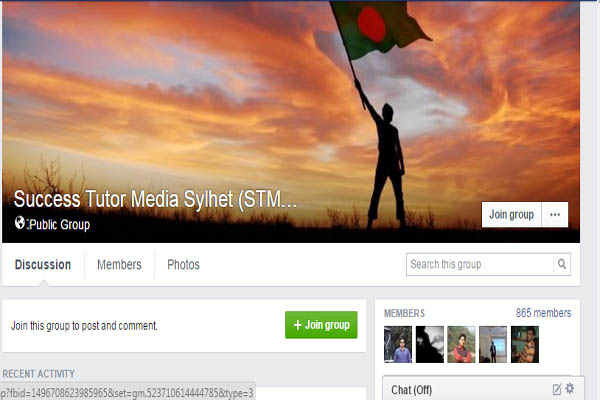
Task: Click the new message compose icon in chat
Action: click(557, 389)
